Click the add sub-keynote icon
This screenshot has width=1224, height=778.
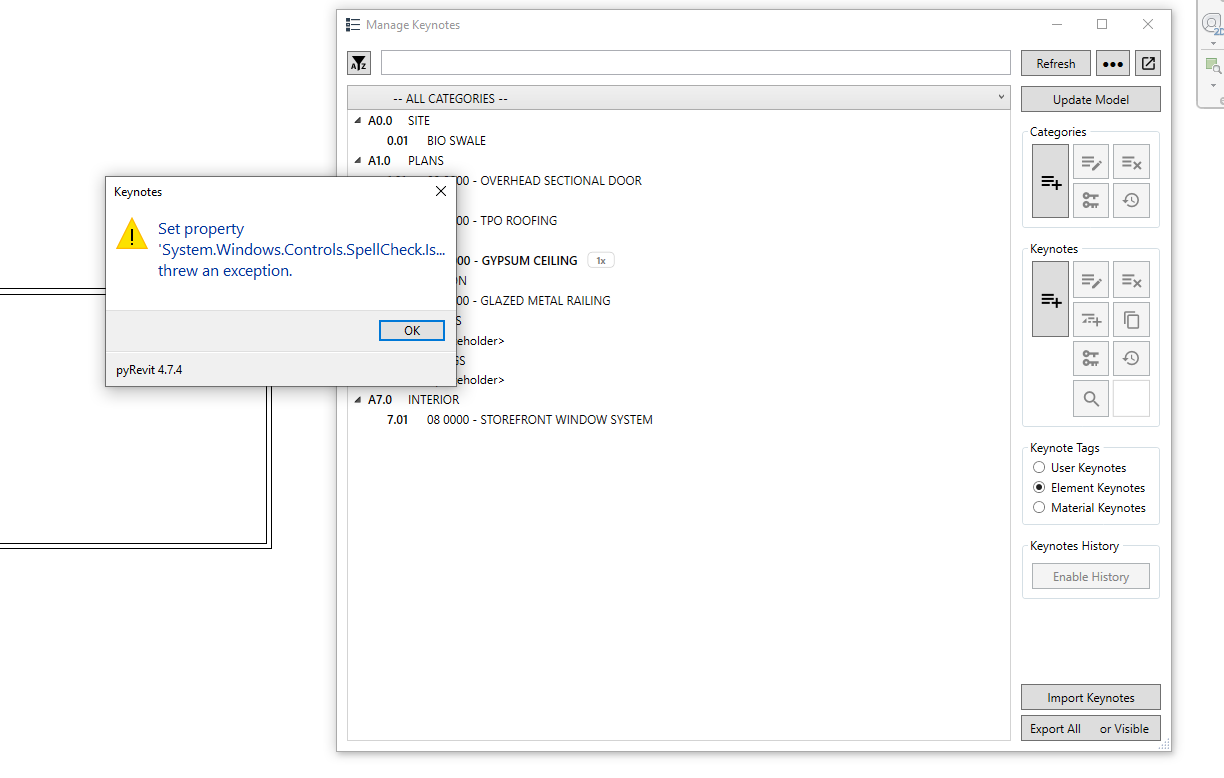click(1091, 319)
